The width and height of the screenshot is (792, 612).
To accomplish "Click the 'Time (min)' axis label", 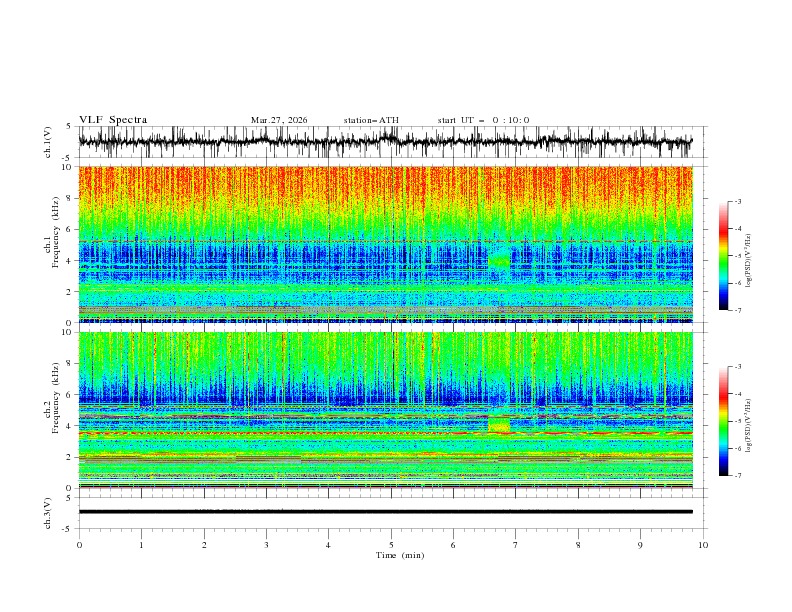I will click(x=400, y=555).
